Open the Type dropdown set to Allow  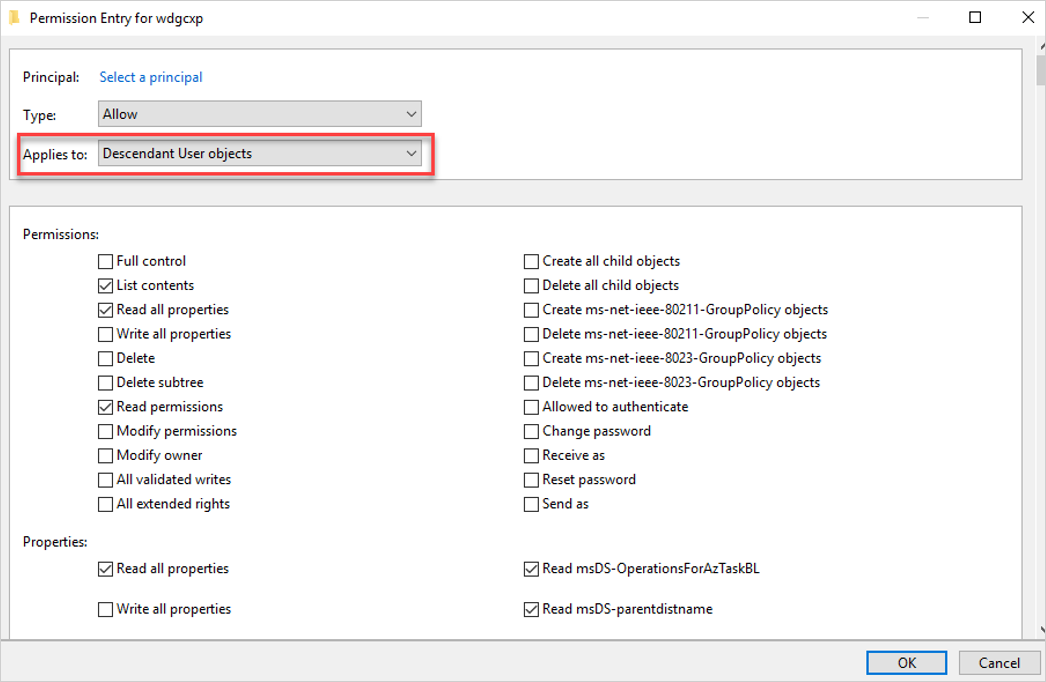[259, 114]
